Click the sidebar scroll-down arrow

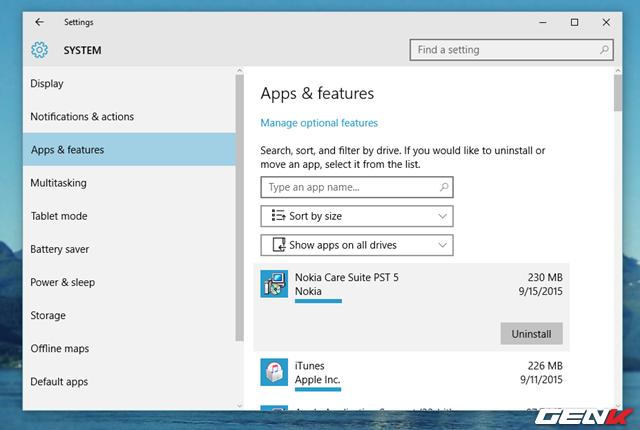[240, 406]
